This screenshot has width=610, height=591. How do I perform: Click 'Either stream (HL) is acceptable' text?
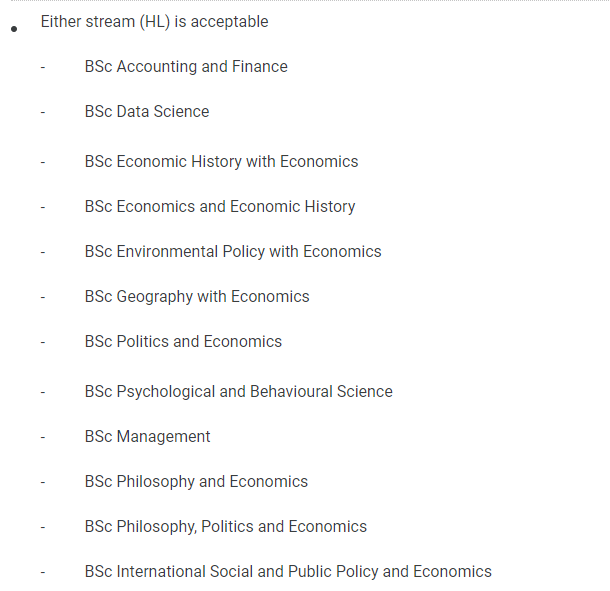154,22
